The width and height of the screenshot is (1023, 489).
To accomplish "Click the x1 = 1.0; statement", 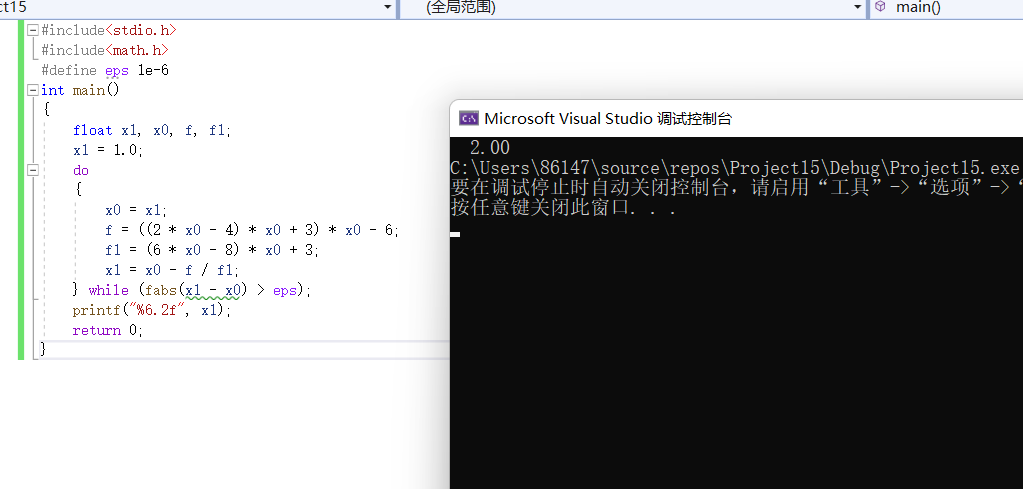I will pos(108,150).
